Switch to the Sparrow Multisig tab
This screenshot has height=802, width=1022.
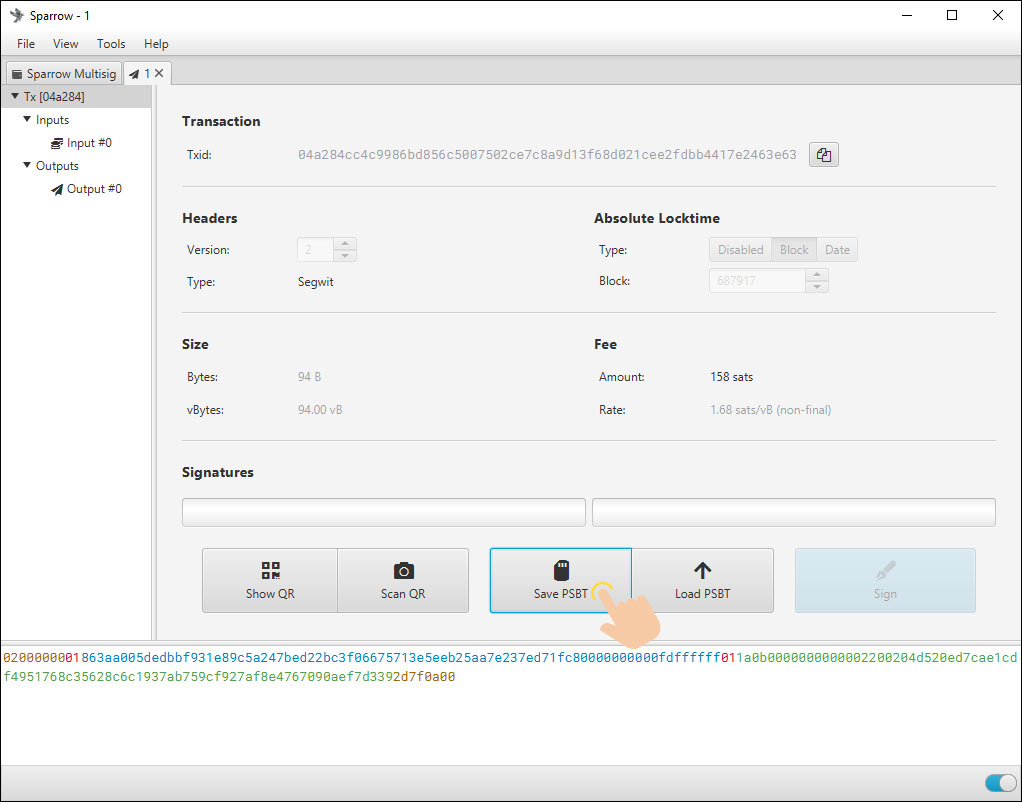(63, 74)
